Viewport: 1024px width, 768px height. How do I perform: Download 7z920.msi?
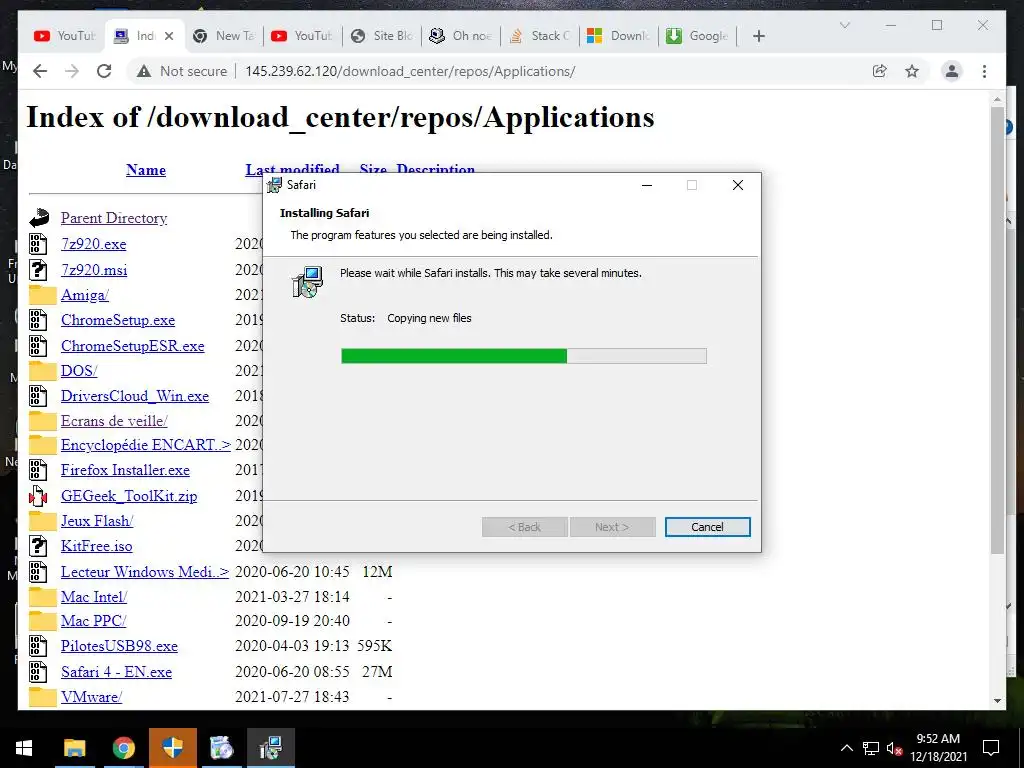click(94, 270)
